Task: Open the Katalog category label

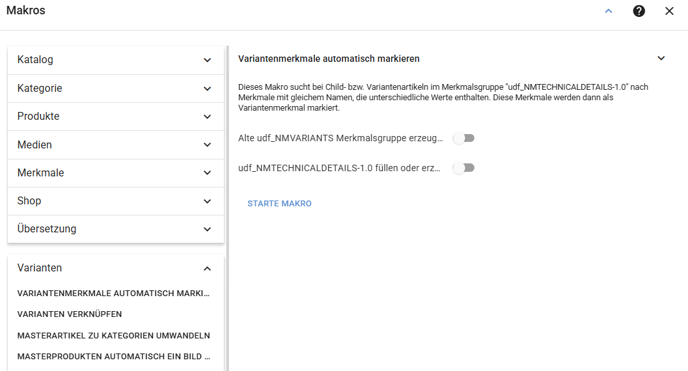Action: 35,60
